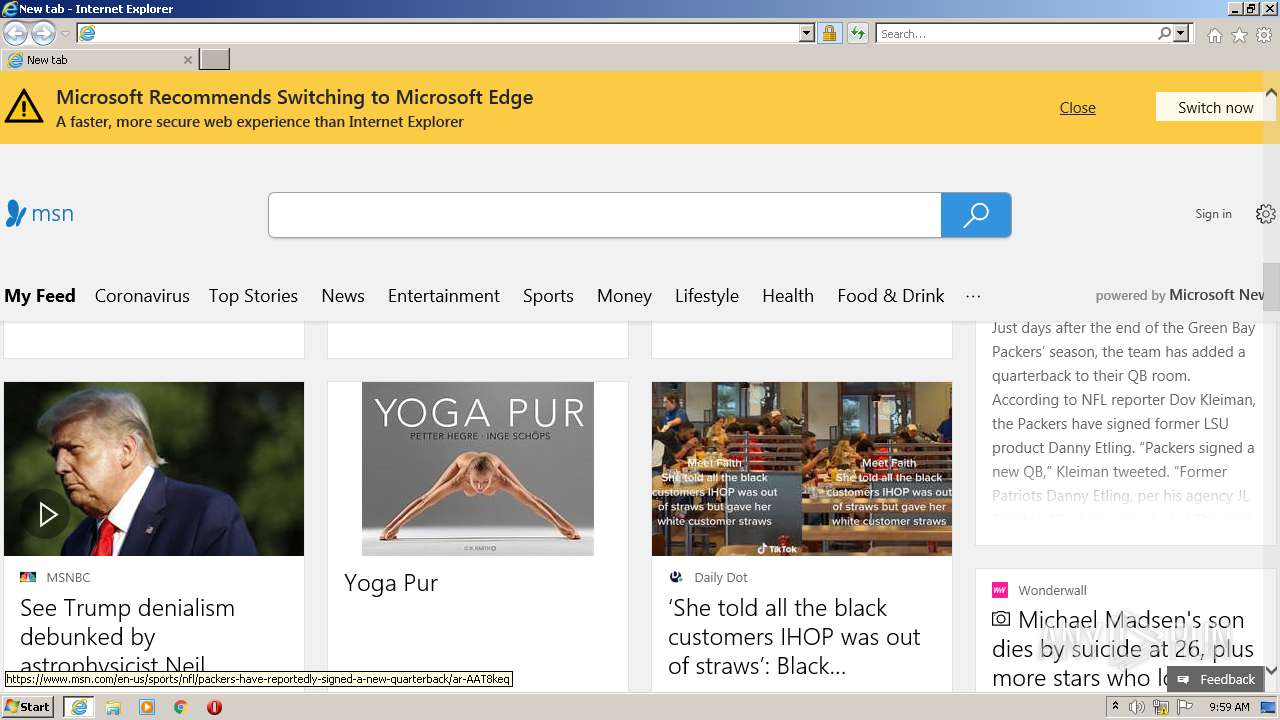This screenshot has width=1280, height=720.
Task: Open the 'Yoga Pur' card title
Action: point(391,583)
